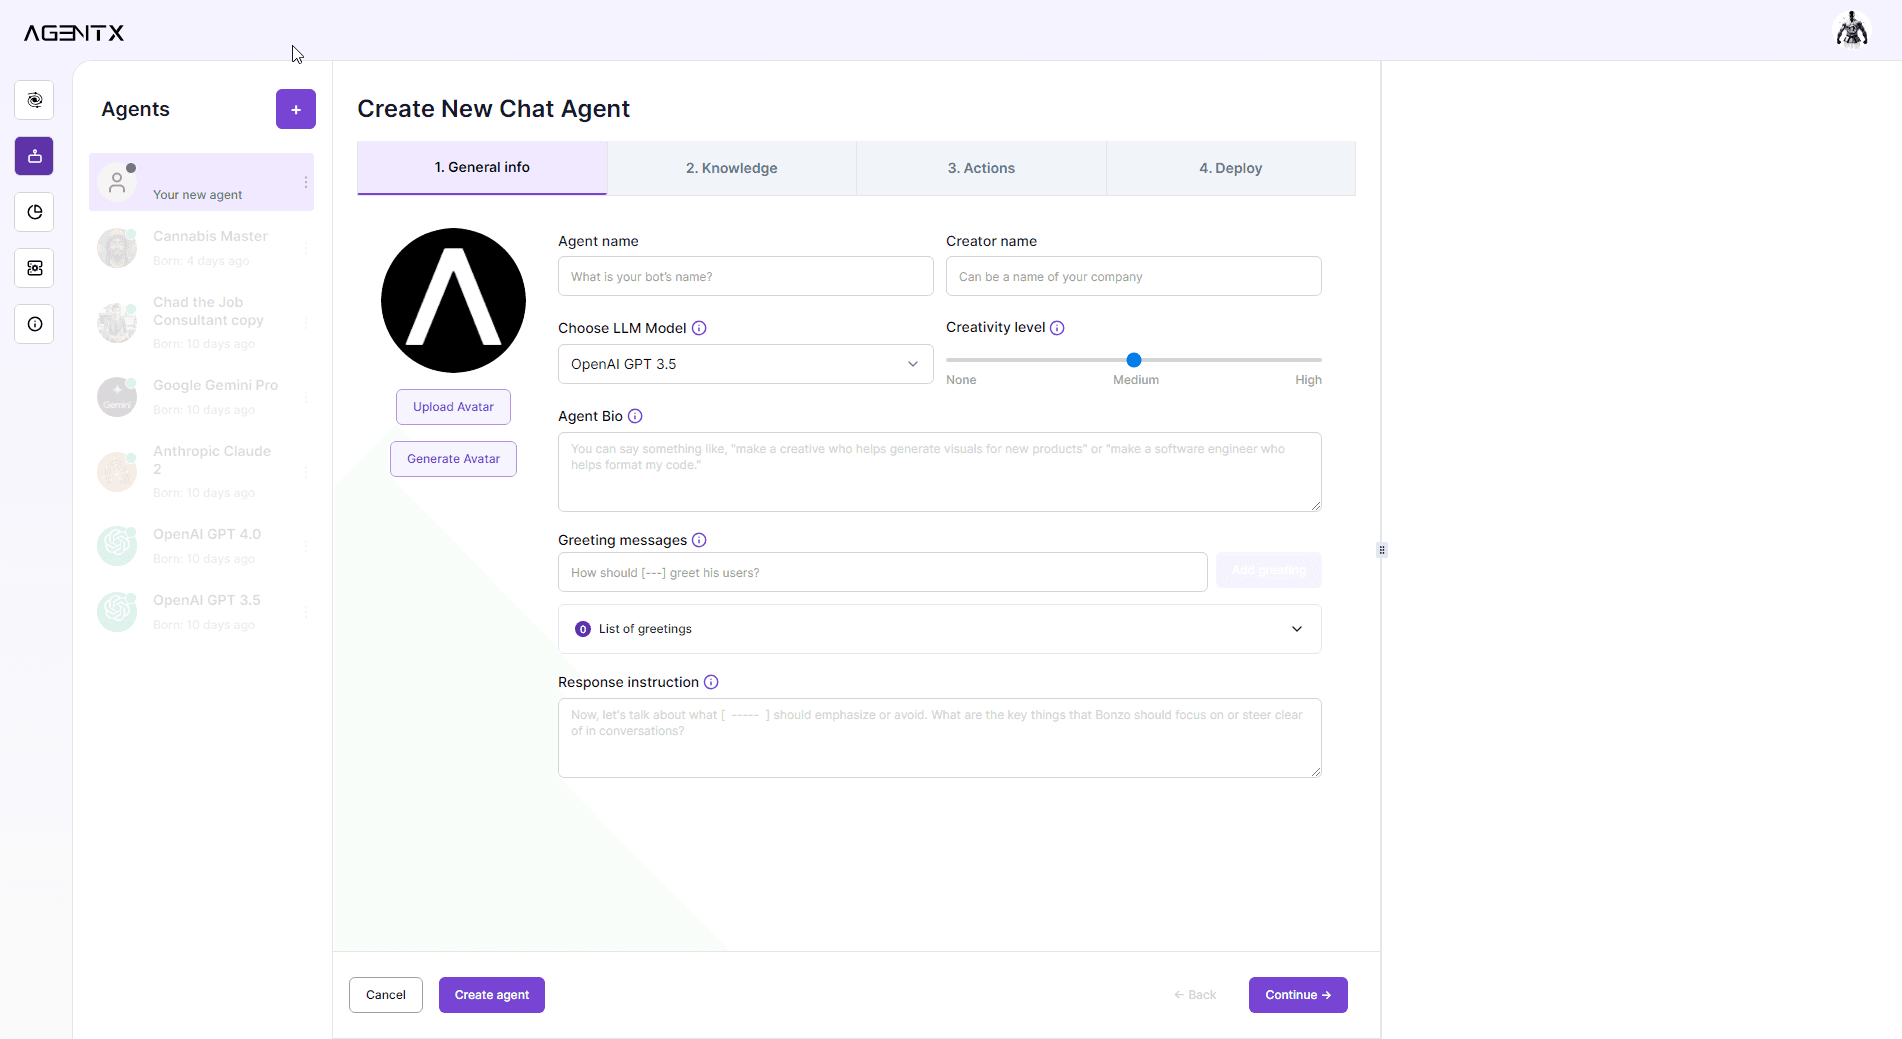1902x1039 pixels.
Task: Select Chad the Job Consultant copy agent
Action: coord(201,322)
